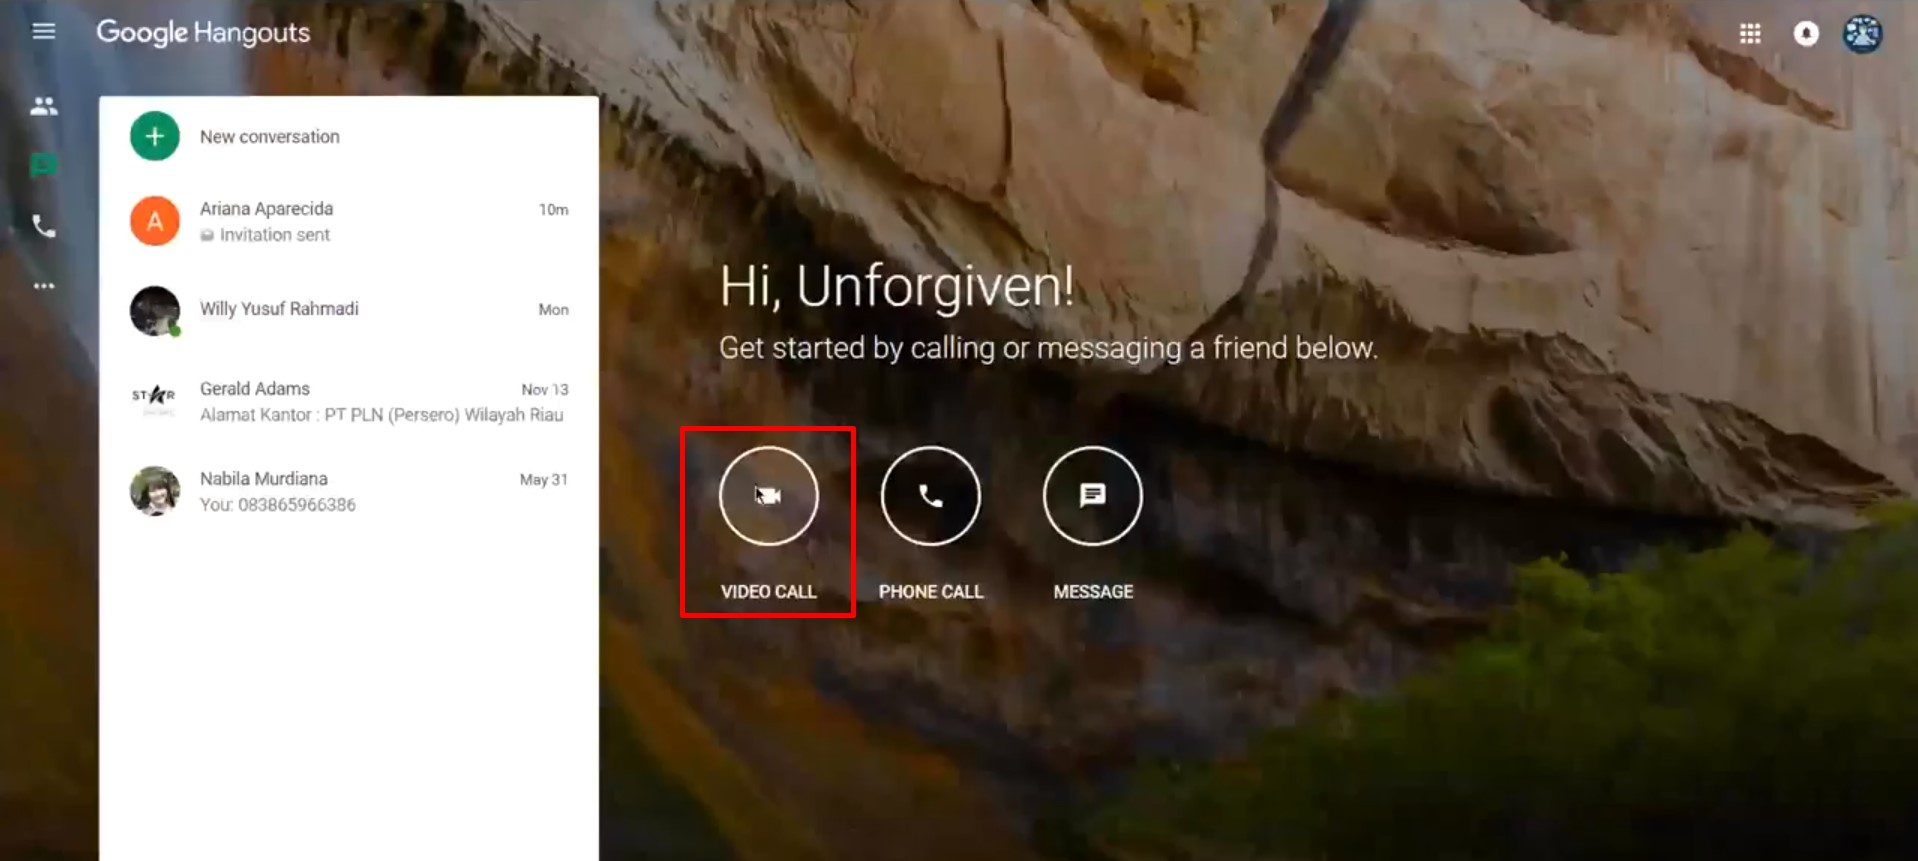The height and width of the screenshot is (861, 1918).
Task: Click 'You: 083865966386' message preview
Action: tap(278, 505)
